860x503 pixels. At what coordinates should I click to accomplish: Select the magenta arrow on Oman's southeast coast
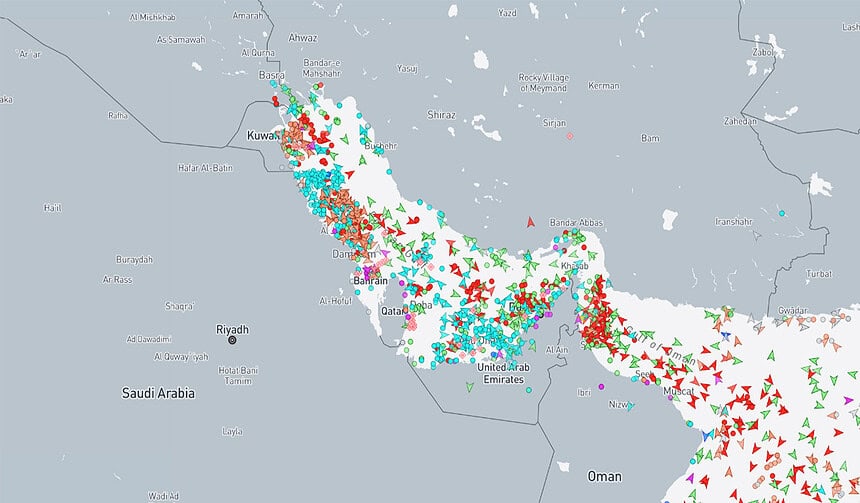[689, 477]
